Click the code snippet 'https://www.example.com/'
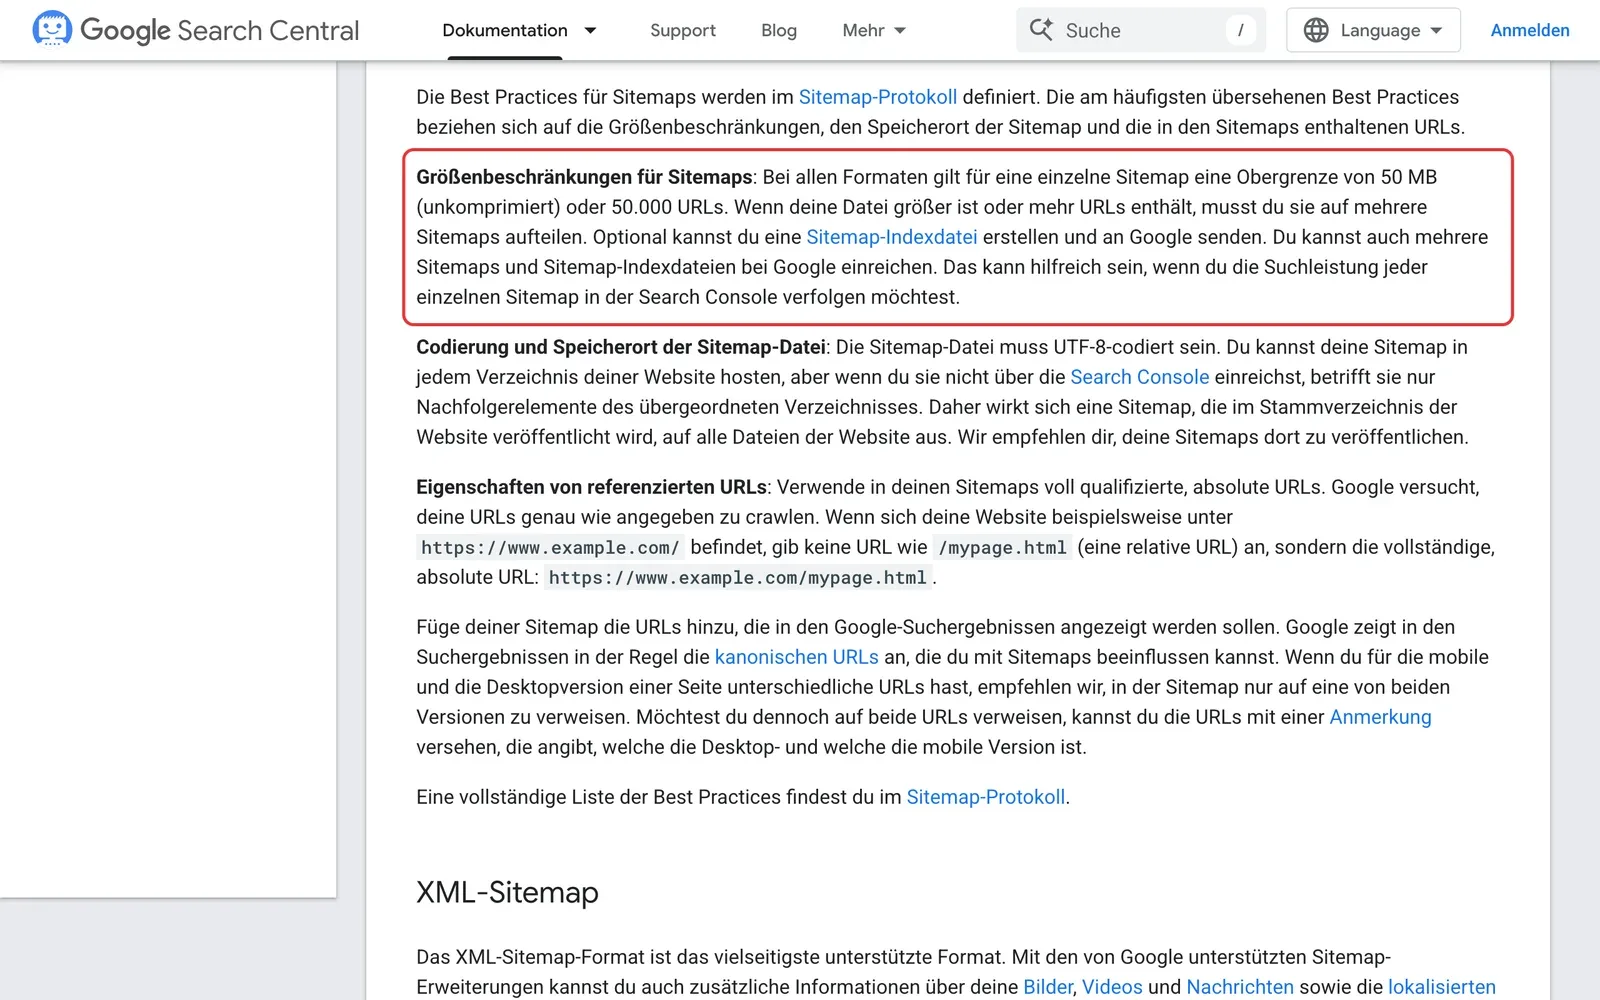Viewport: 1600px width, 1000px height. tap(550, 547)
